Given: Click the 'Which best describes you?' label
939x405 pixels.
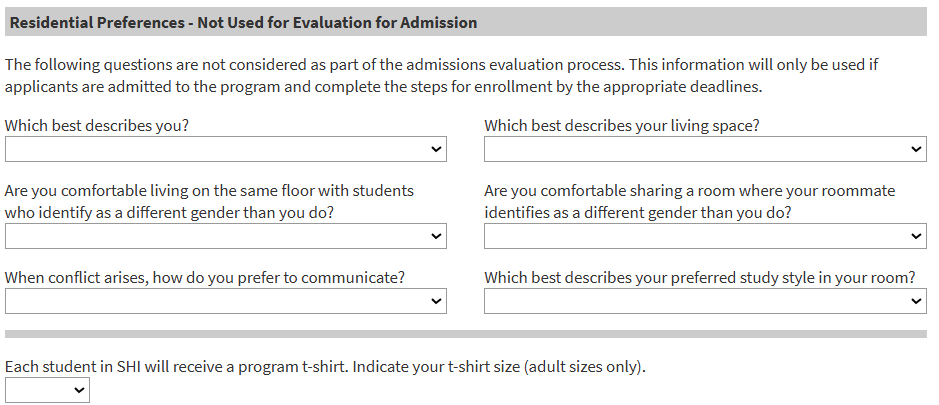Looking at the screenshot, I should 97,126.
